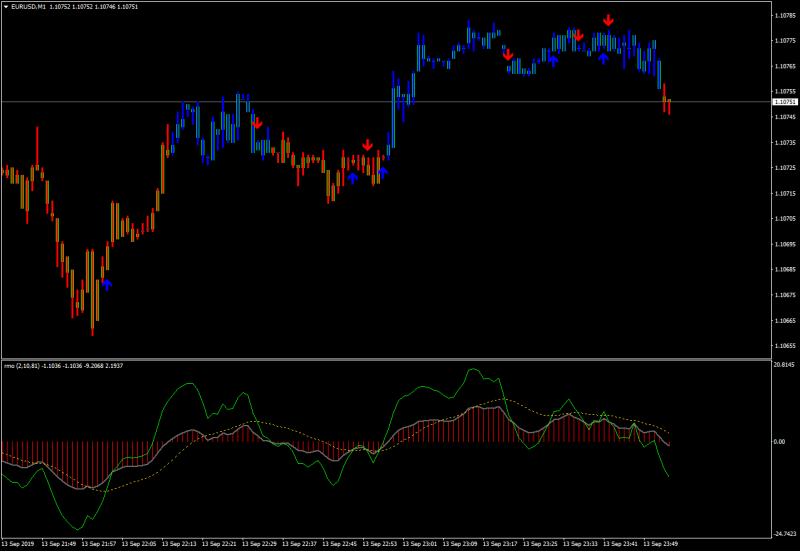Click the 13 Sep 21:49 time label
Image resolution: width=800 pixels, height=551 pixels.
(59, 544)
